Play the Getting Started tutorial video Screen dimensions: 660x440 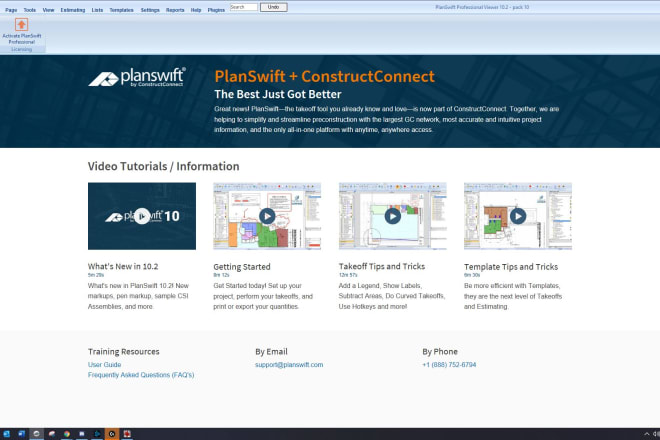[x=267, y=216]
